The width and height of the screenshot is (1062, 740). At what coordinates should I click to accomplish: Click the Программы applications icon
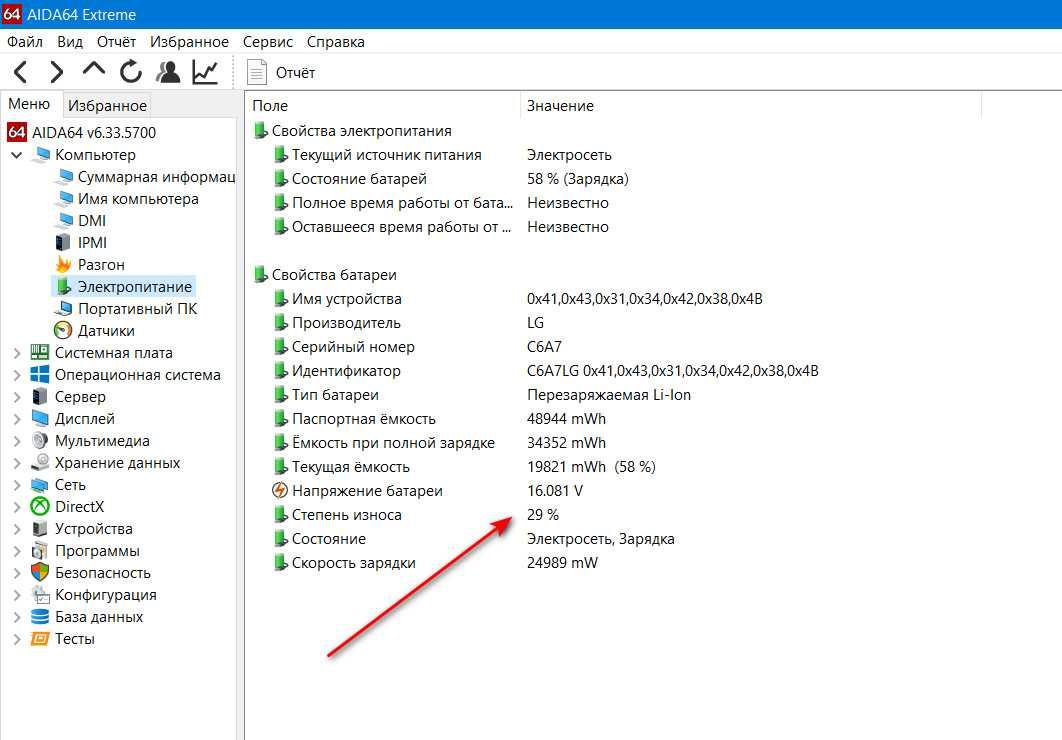[x=40, y=550]
